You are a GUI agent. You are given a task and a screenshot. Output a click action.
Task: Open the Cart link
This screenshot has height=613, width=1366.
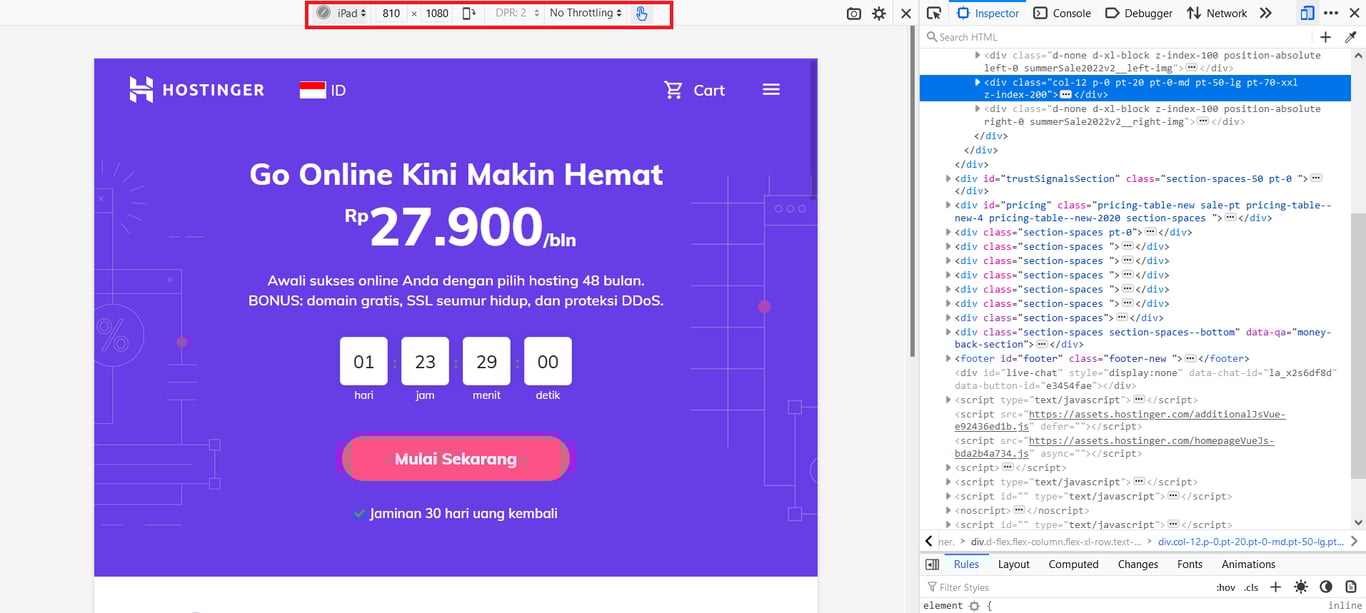pos(694,90)
